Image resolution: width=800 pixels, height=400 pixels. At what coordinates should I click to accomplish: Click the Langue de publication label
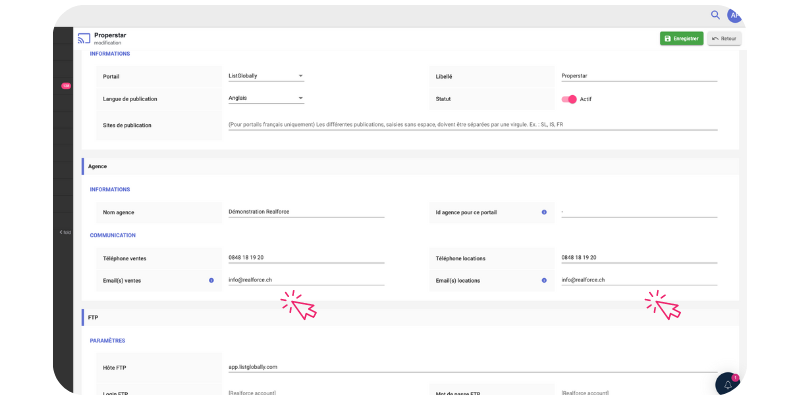130,99
